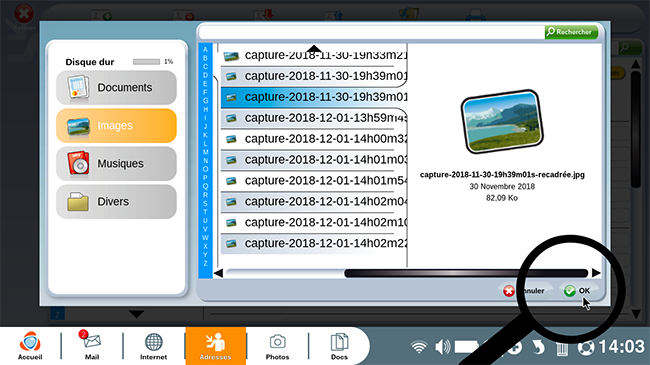The image size is (650, 365).
Task: Click the Wi-Fi status icon
Action: 419,347
